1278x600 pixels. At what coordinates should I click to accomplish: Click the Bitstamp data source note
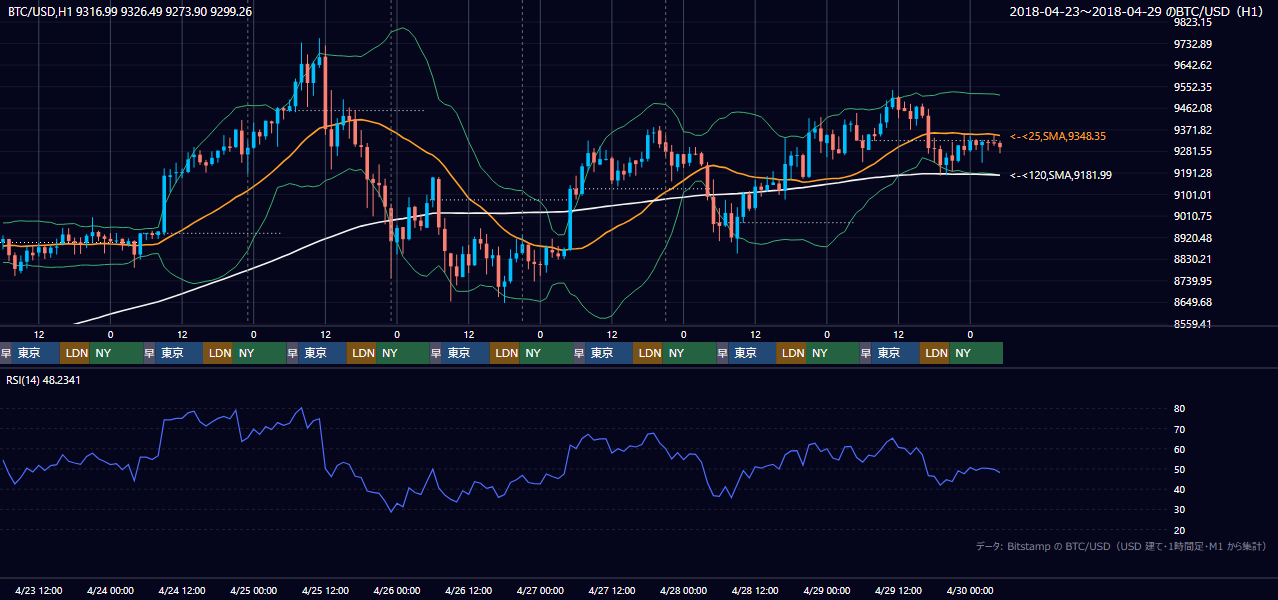point(1121,546)
